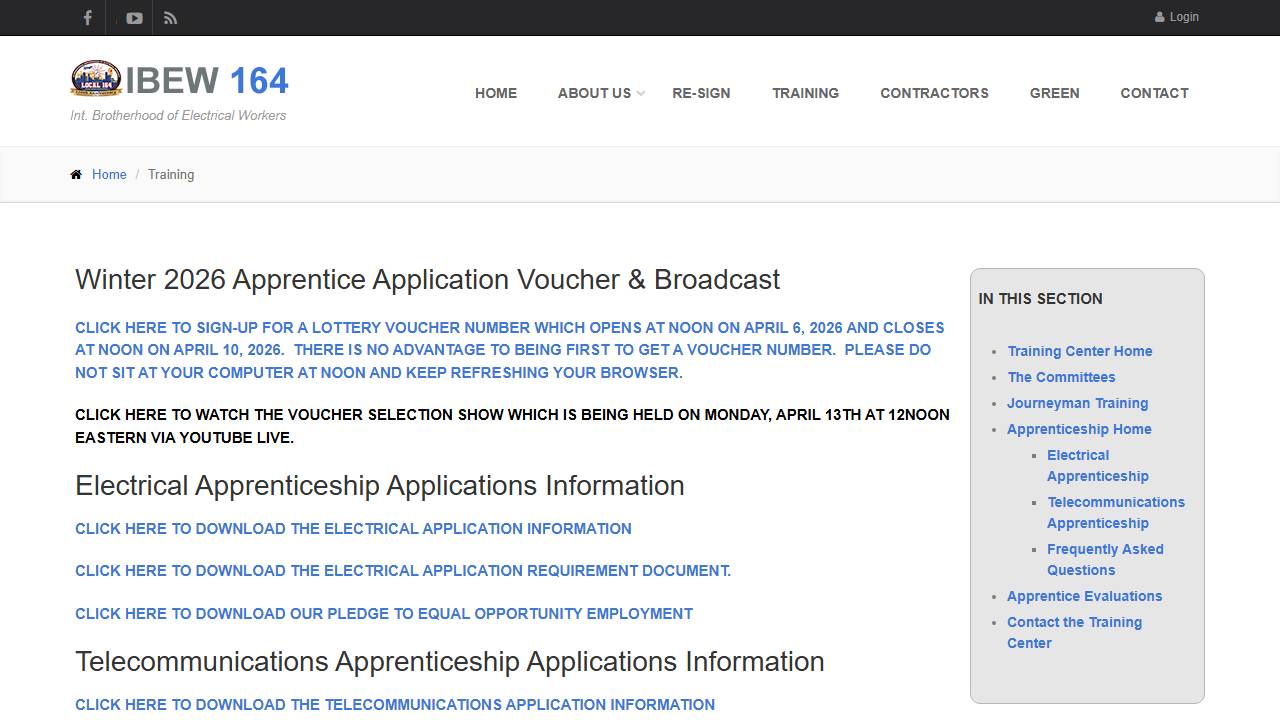1280x720 pixels.
Task: Open the Green navigation item
Action: [x=1054, y=93]
